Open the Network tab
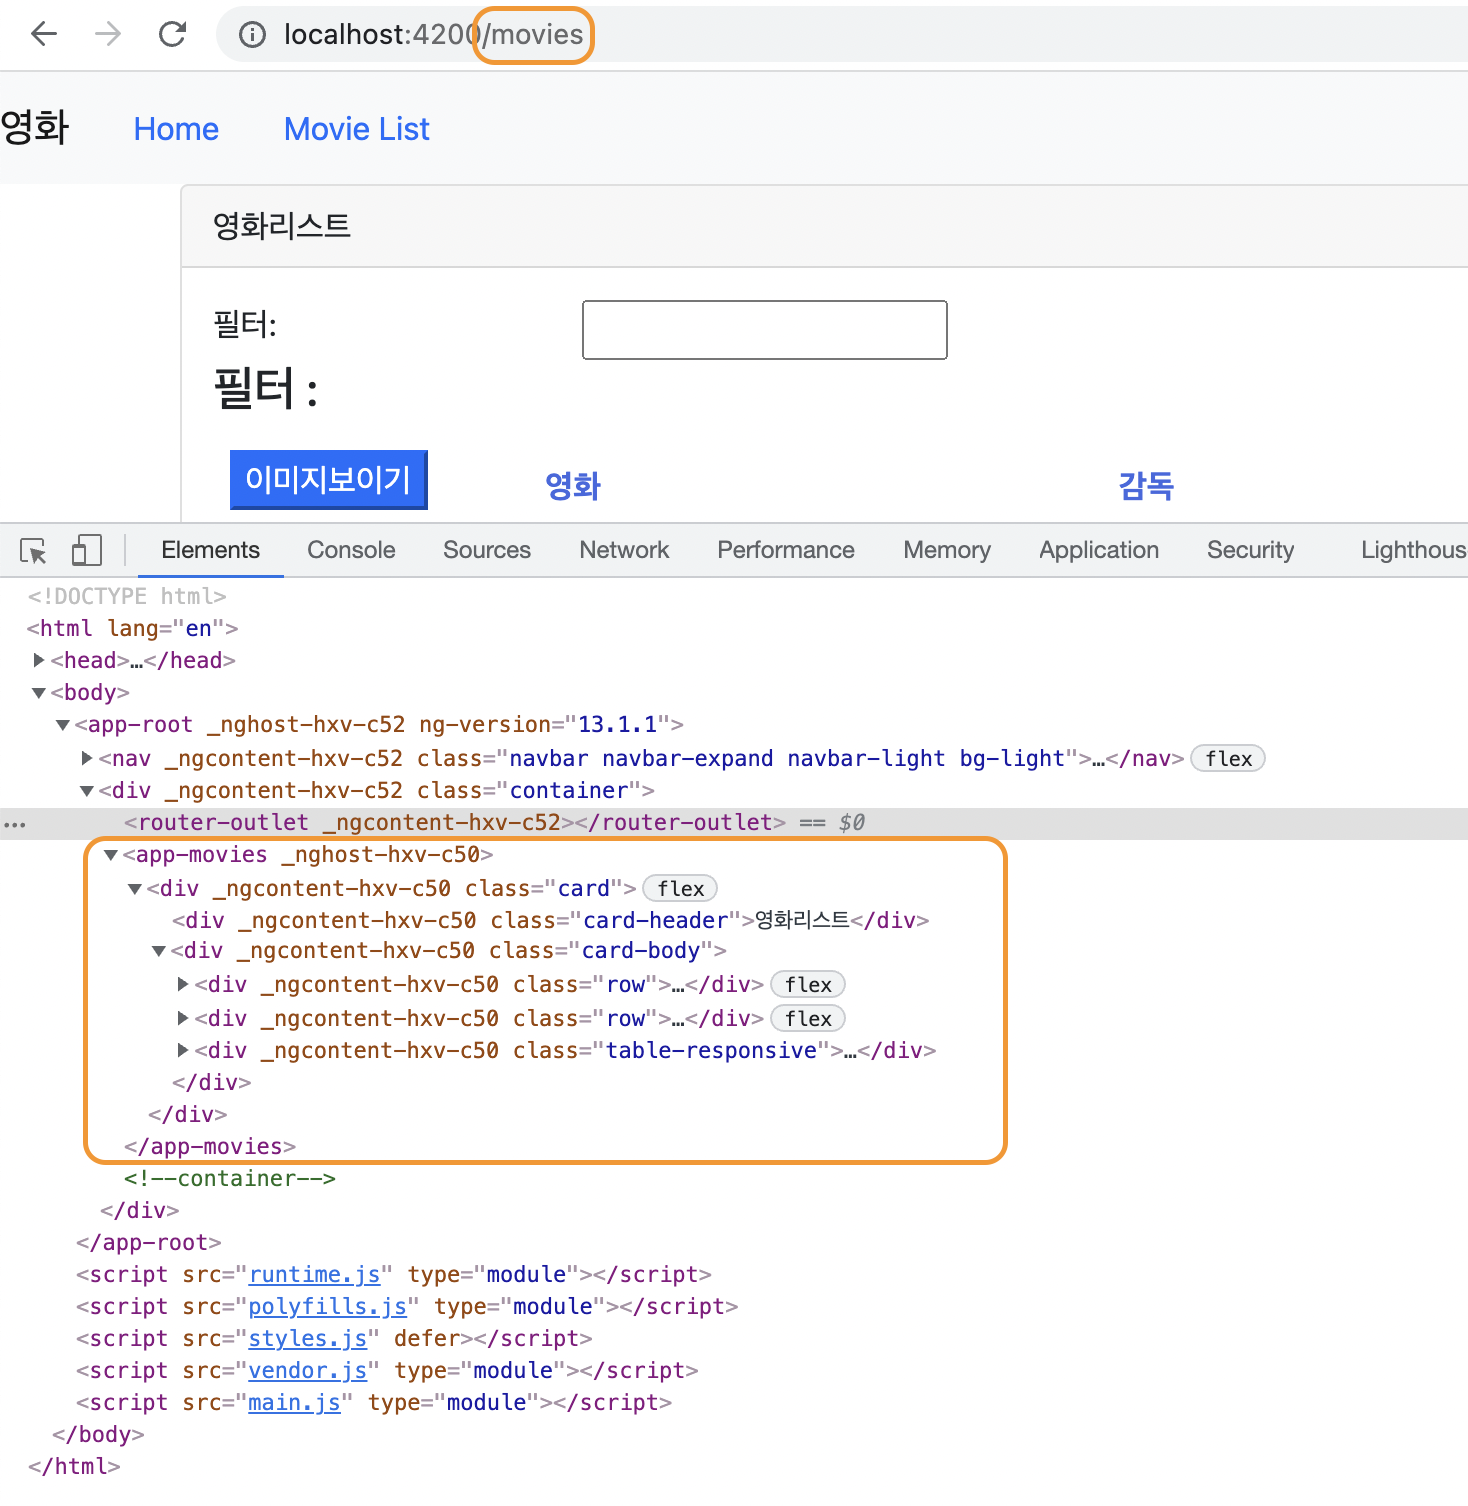Image resolution: width=1468 pixels, height=1506 pixels. pos(624,550)
